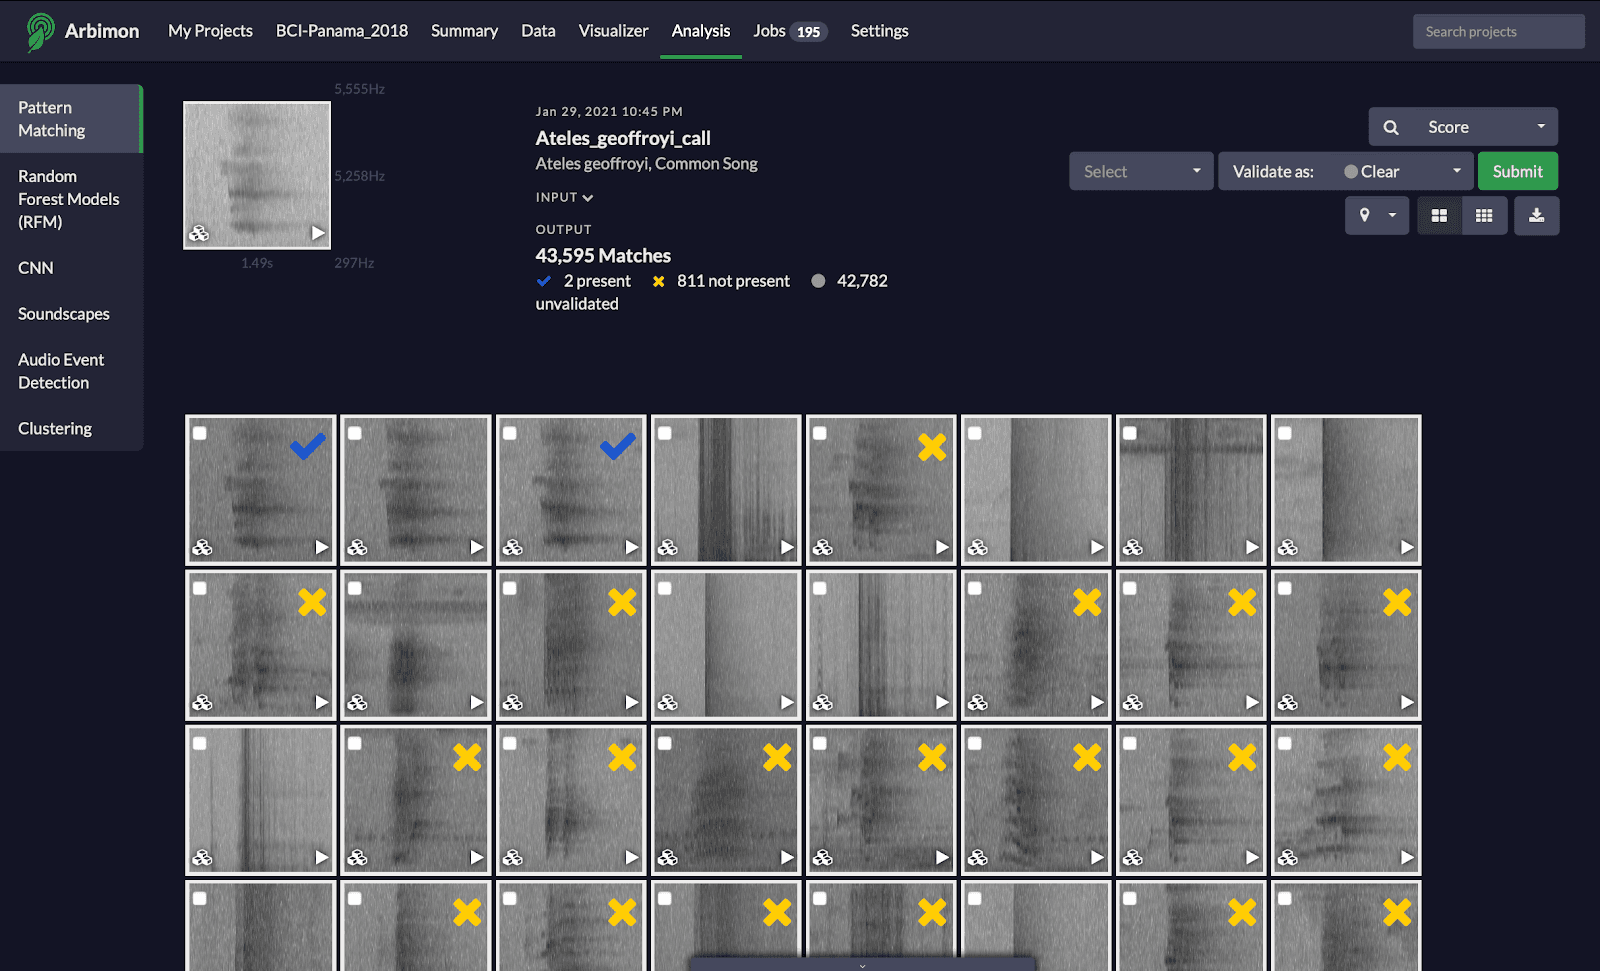
Task: Click the Search projects field
Action: pos(1498,31)
